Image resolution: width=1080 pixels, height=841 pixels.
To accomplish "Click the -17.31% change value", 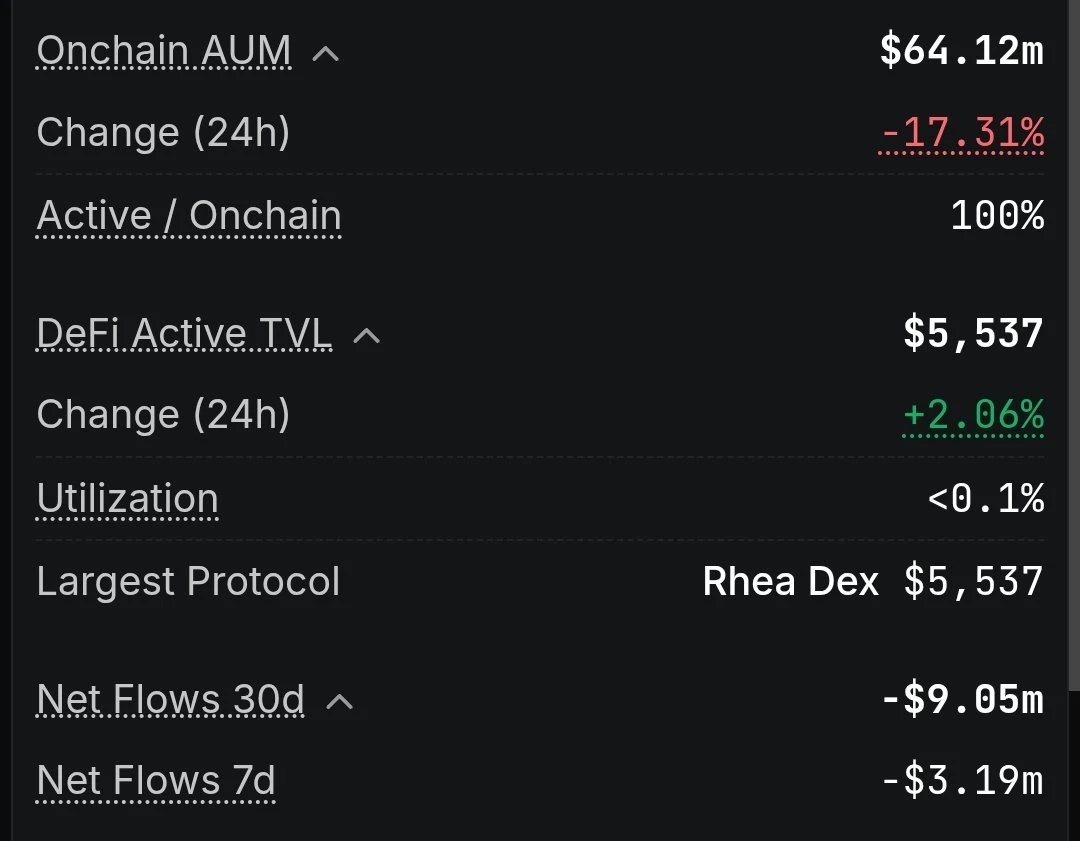I will [x=962, y=132].
